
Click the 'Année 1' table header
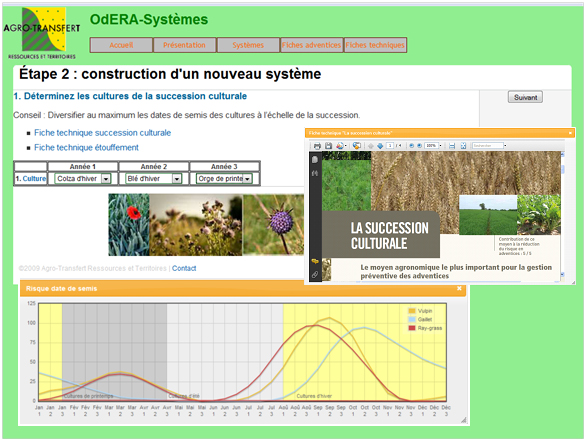(83, 166)
